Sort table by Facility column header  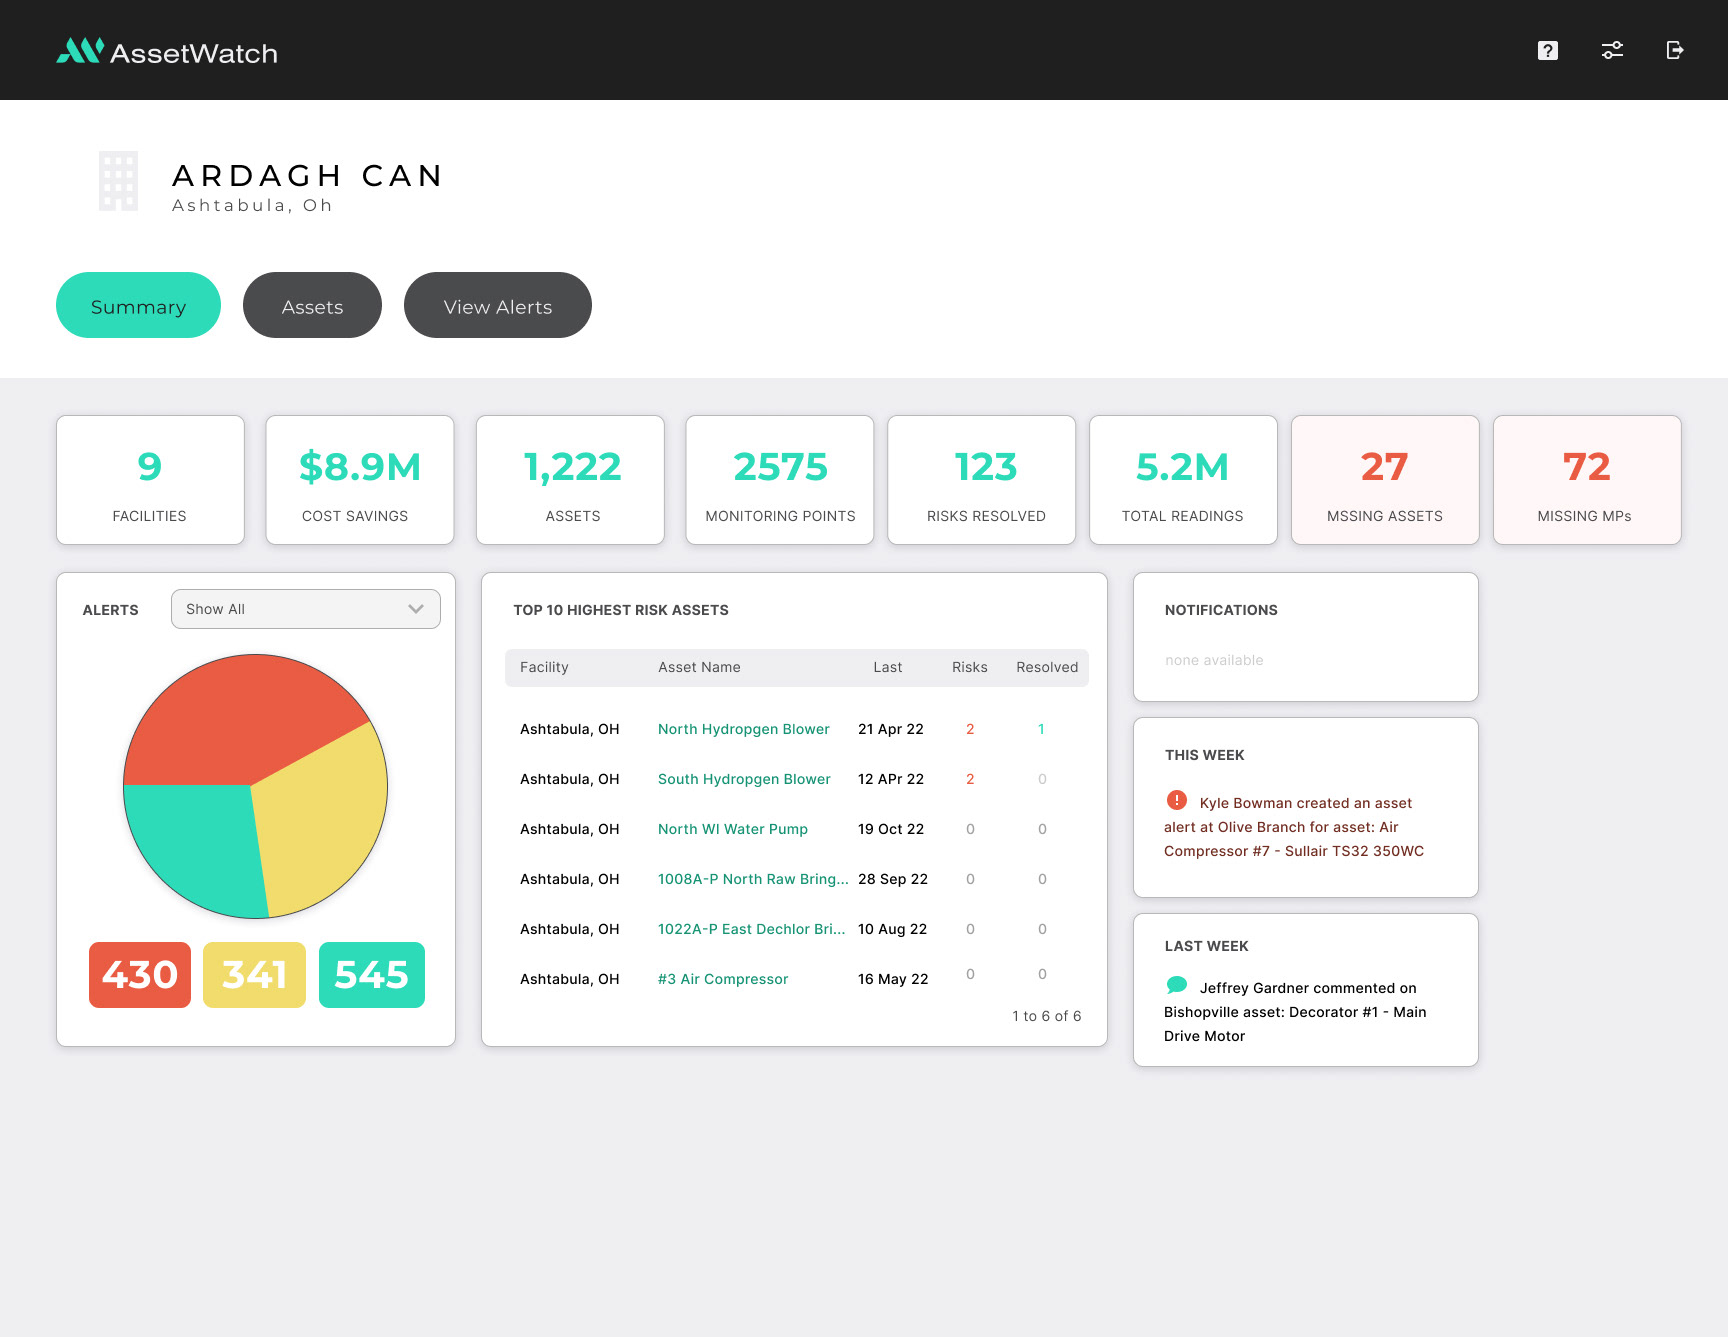coord(544,667)
